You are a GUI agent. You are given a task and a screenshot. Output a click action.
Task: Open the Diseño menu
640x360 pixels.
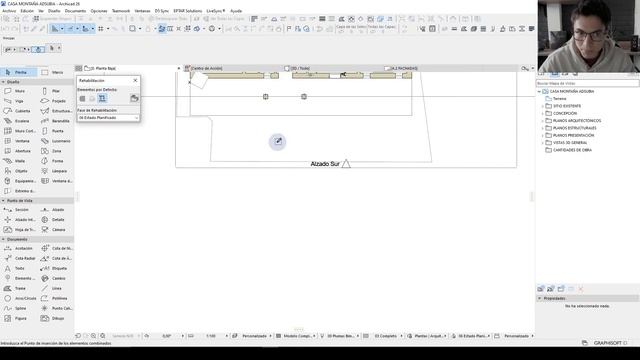point(54,11)
